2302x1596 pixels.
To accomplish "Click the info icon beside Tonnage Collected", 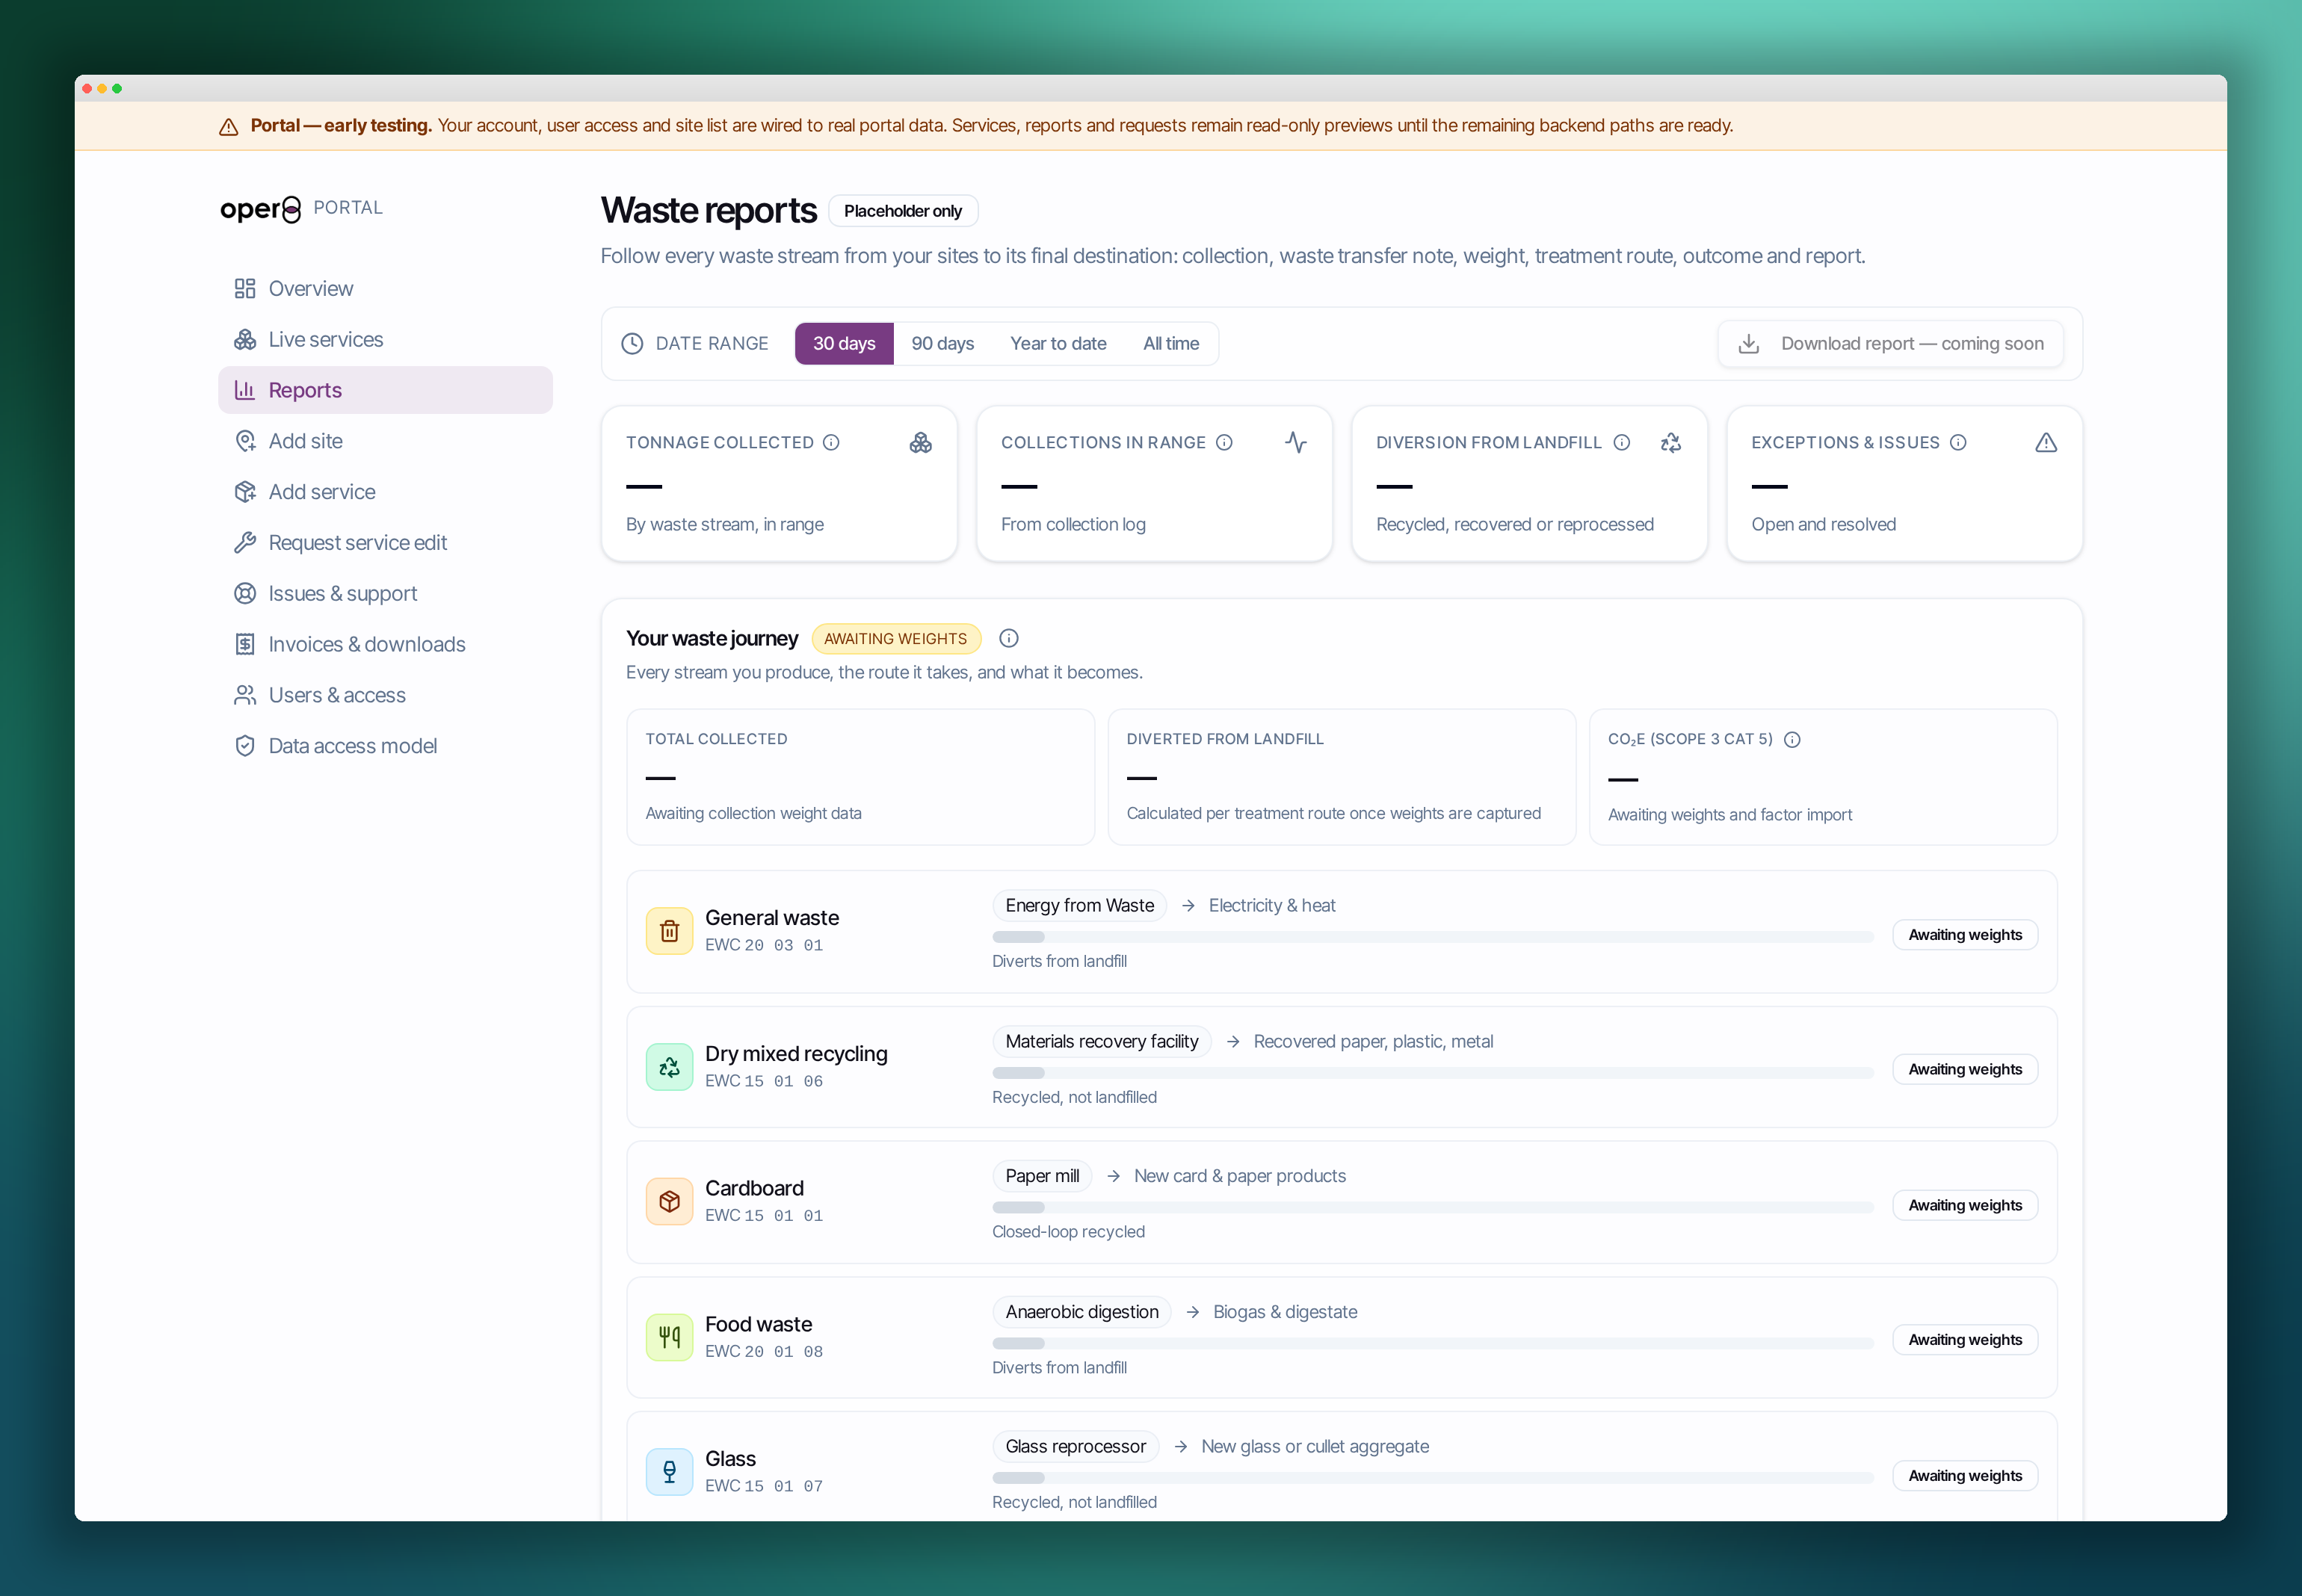I will pos(831,443).
